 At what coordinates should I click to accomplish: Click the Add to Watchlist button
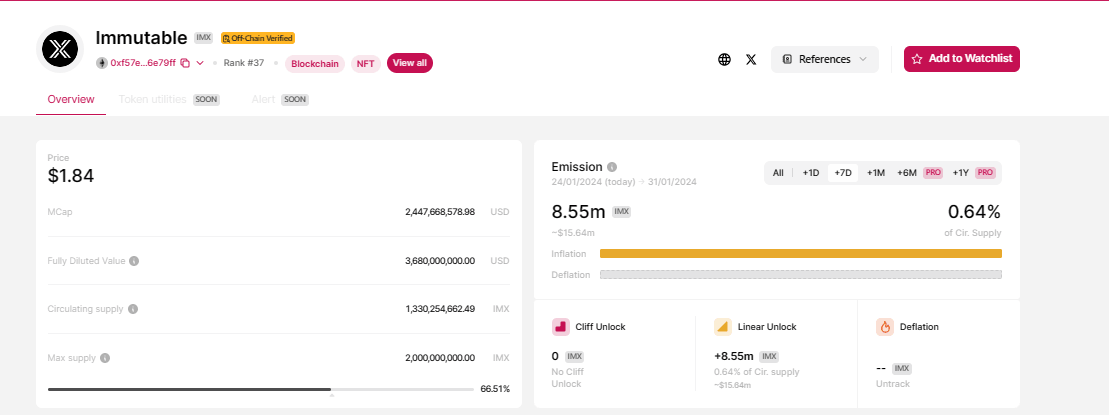[961, 59]
